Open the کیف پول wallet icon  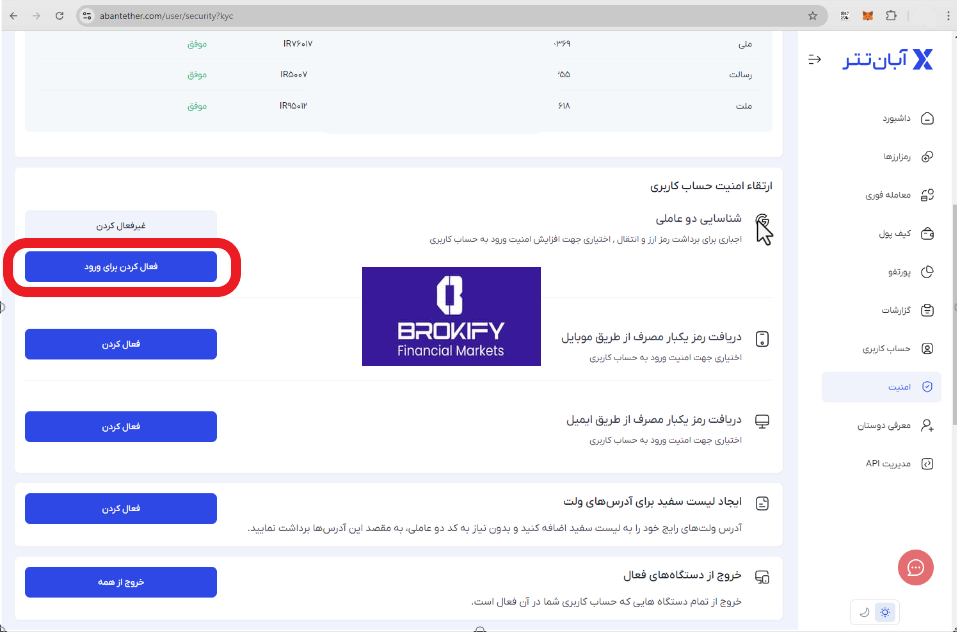click(925, 233)
